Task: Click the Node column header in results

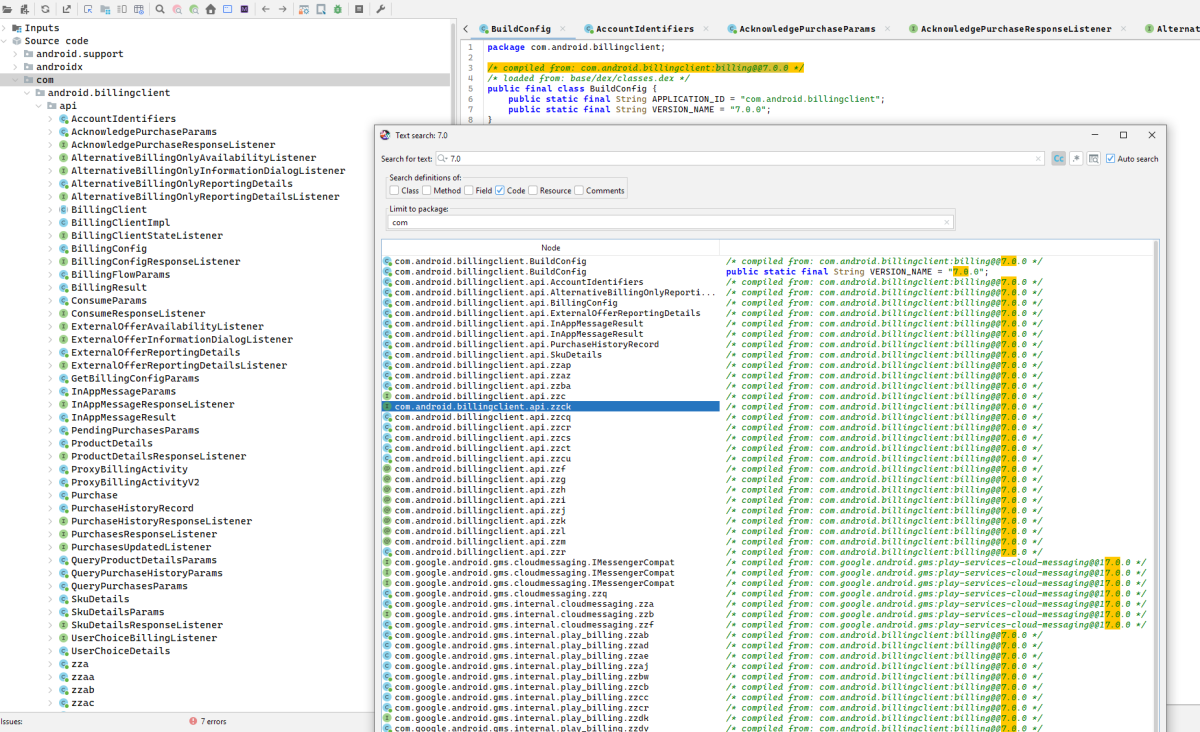Action: pyautogui.click(x=551, y=247)
